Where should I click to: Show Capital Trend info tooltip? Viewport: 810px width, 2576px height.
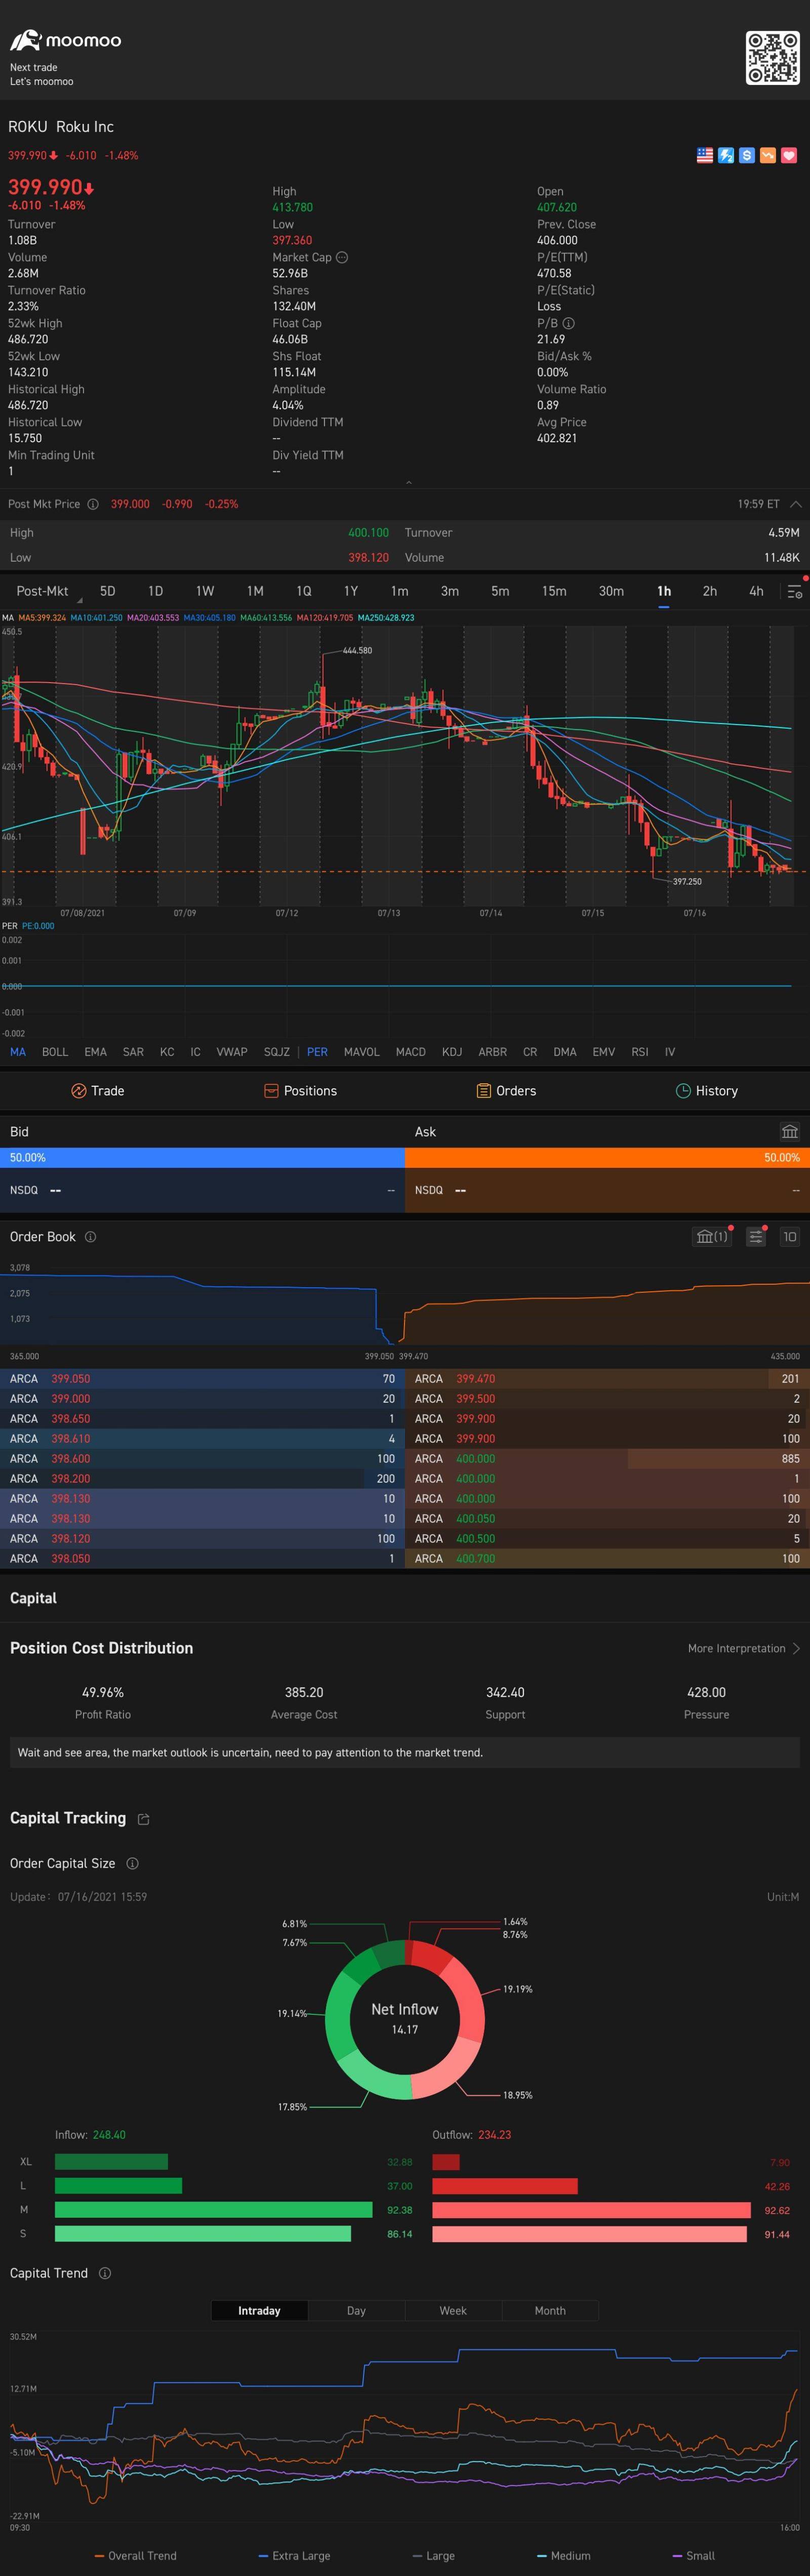[x=105, y=2273]
